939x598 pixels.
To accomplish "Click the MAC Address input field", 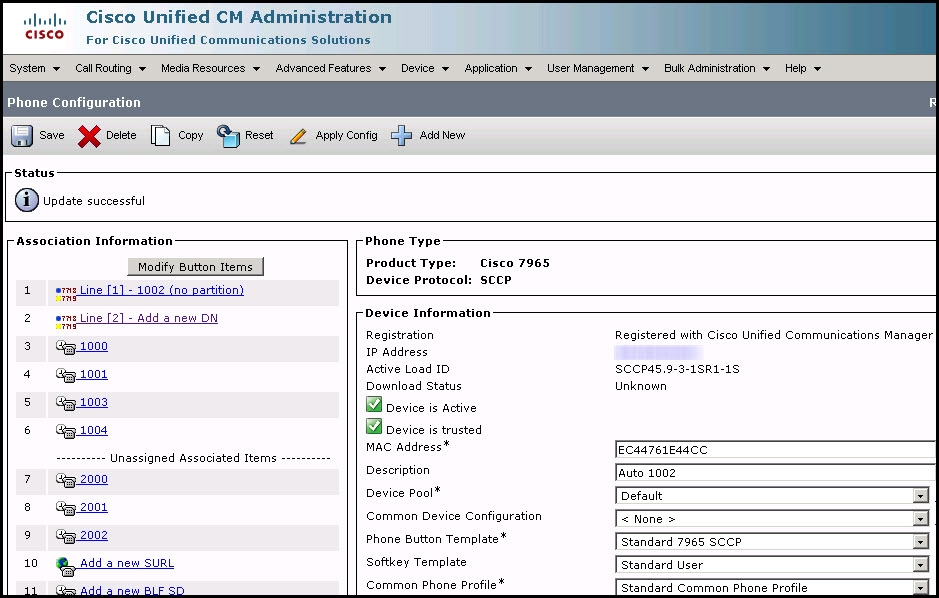I will [775, 450].
